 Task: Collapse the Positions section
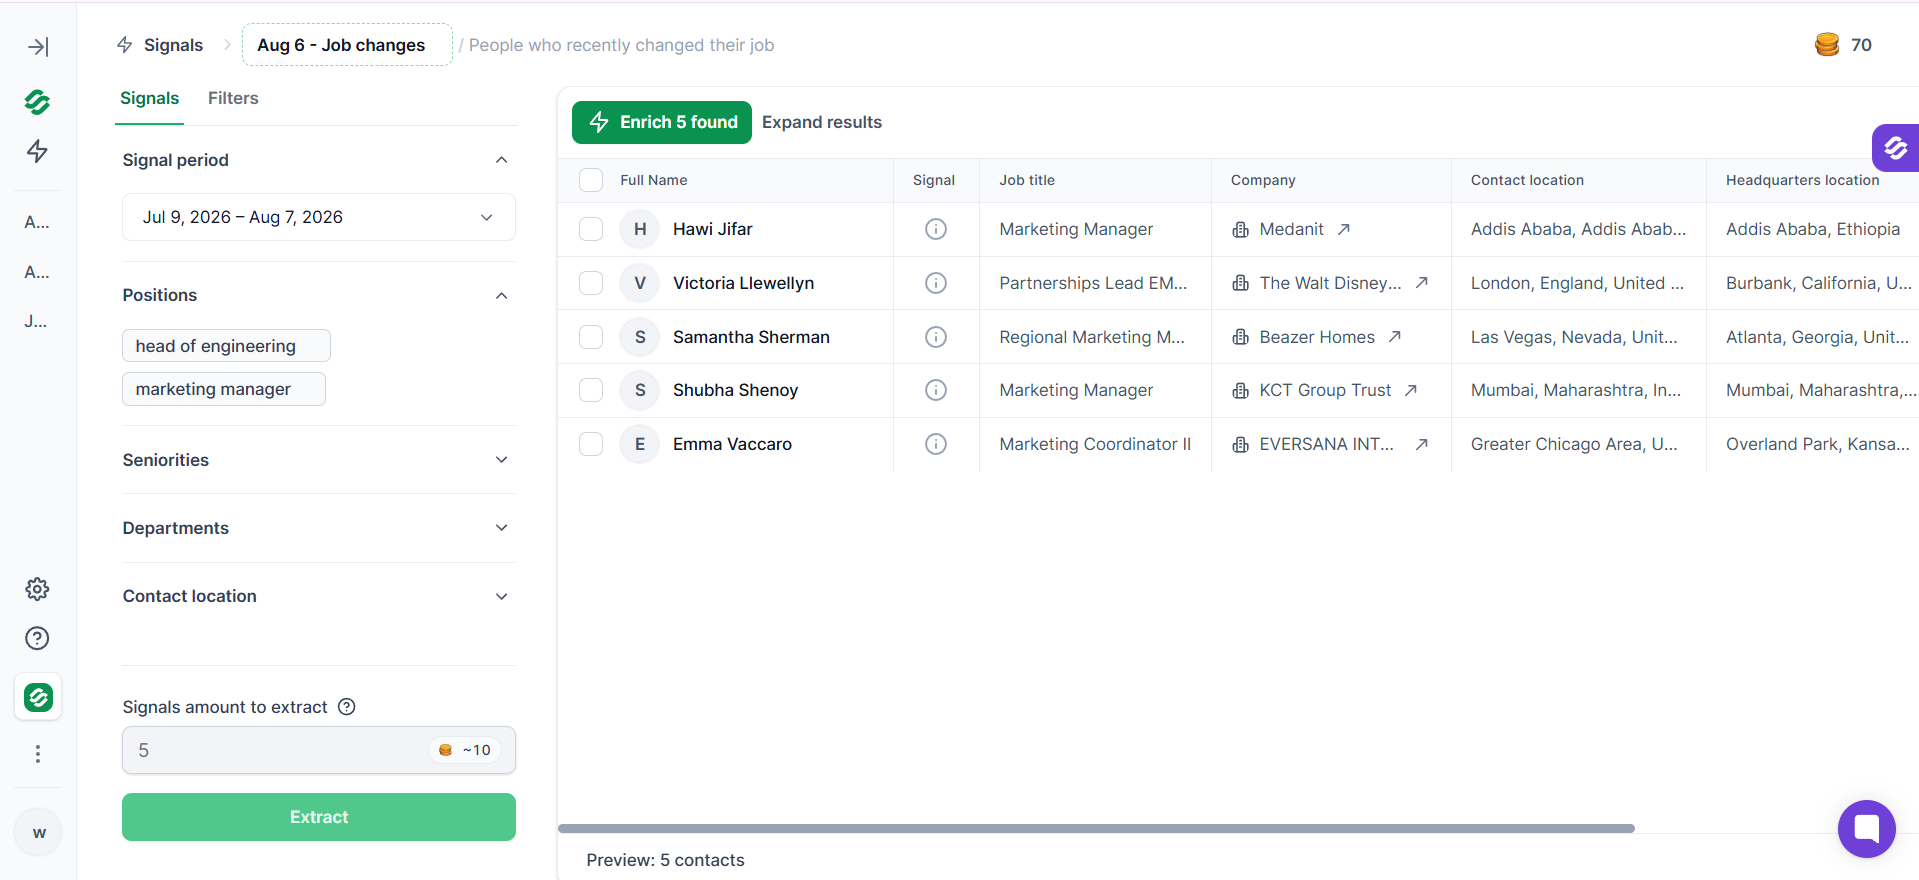(x=502, y=295)
